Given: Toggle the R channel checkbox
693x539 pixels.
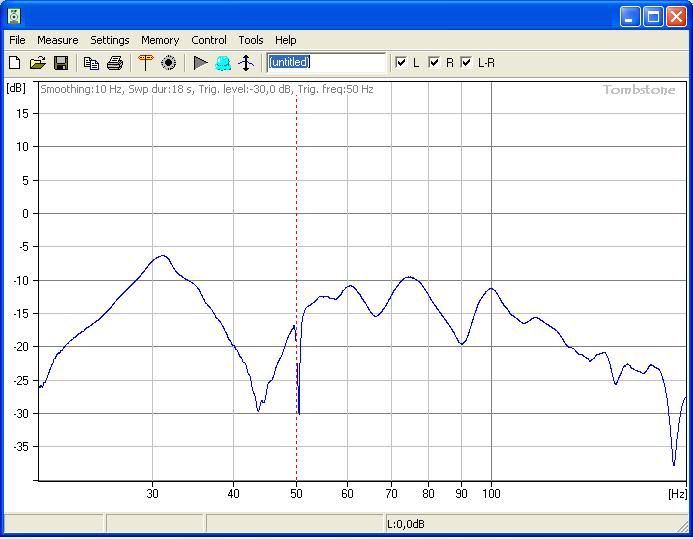Looking at the screenshot, I should coord(434,63).
